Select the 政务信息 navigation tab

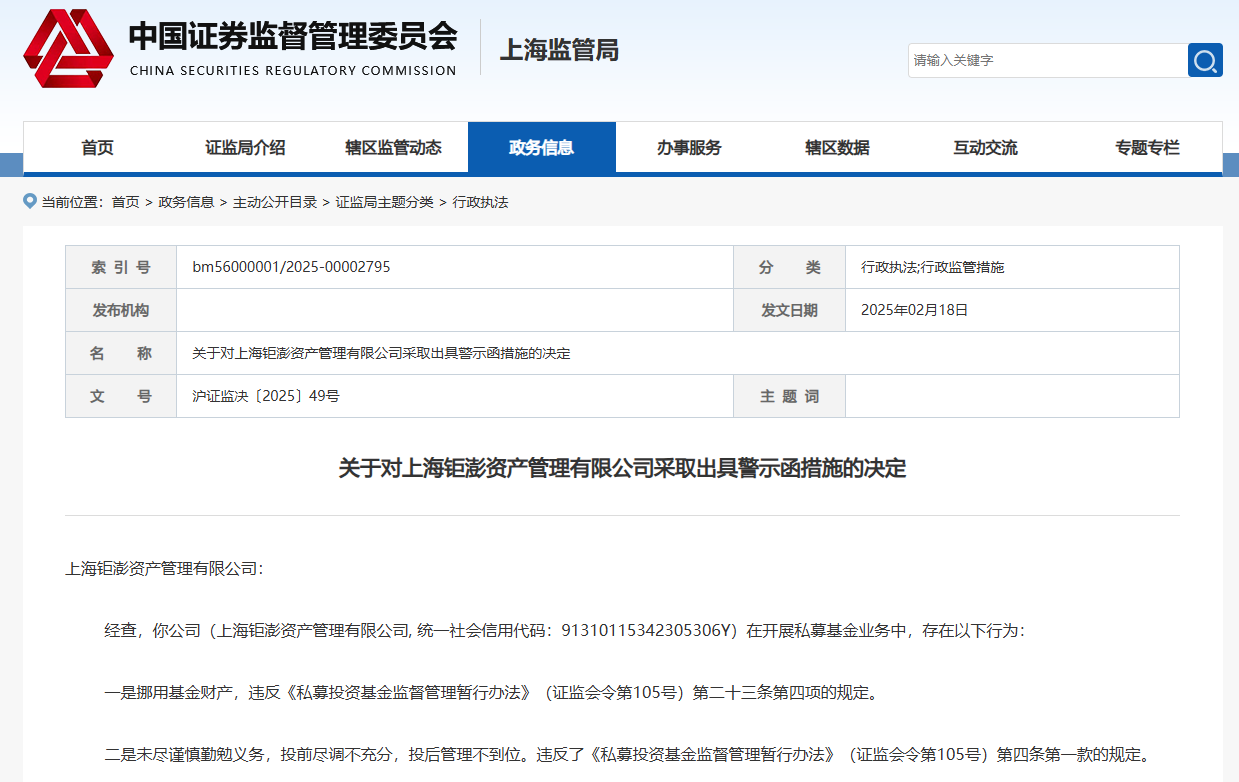coord(541,148)
